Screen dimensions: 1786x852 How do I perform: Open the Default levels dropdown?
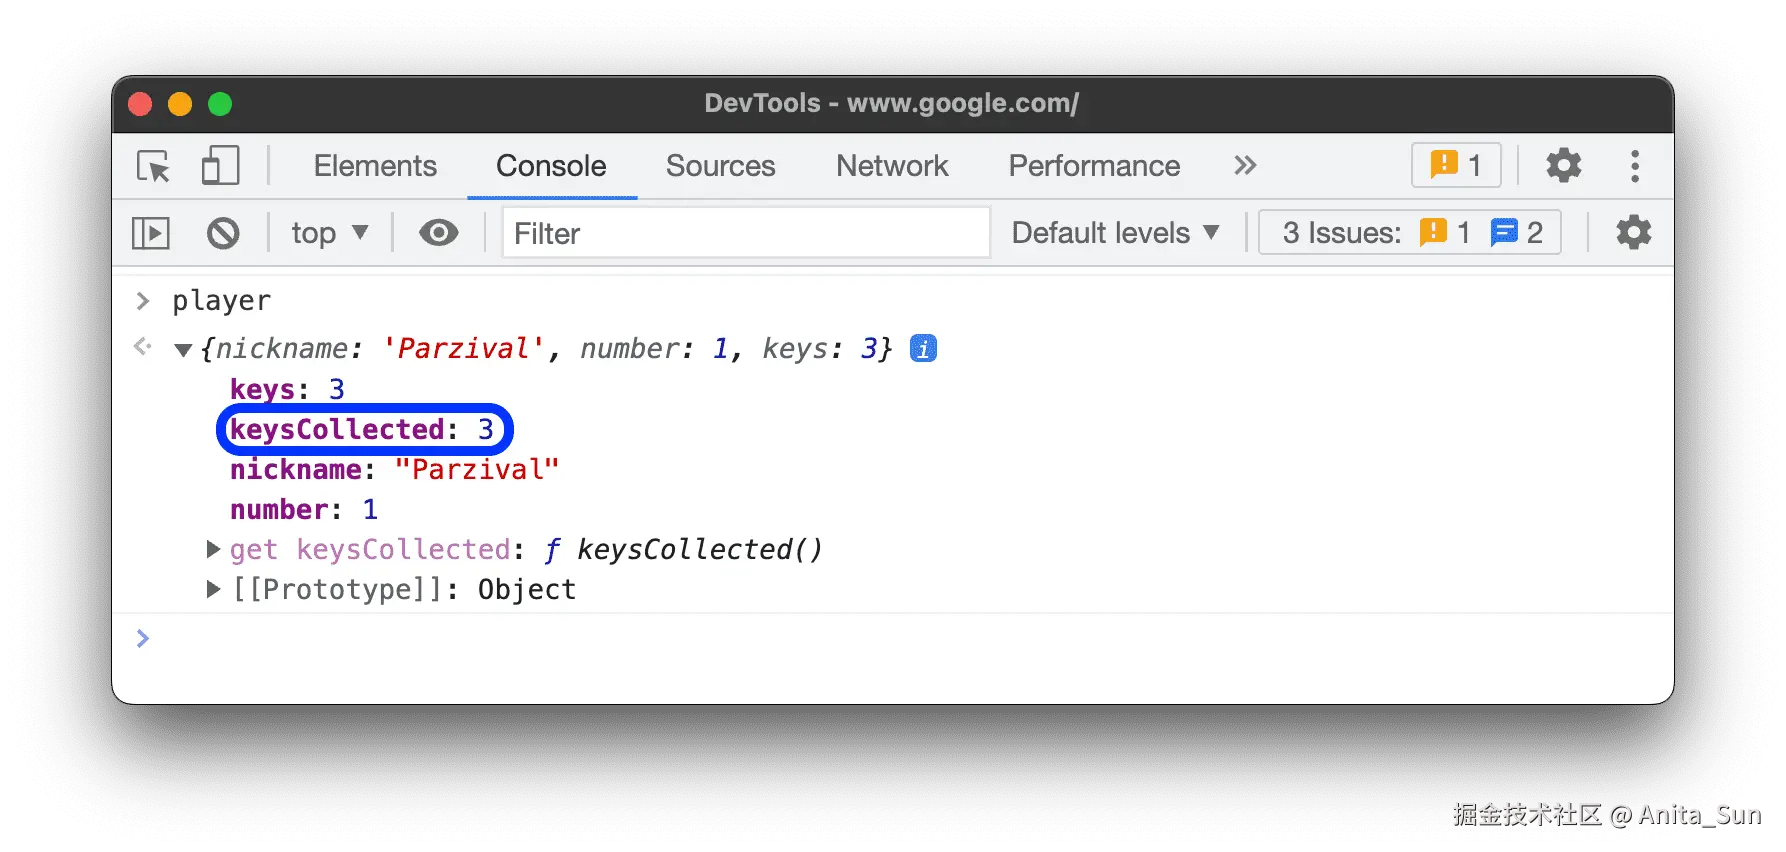click(1115, 234)
